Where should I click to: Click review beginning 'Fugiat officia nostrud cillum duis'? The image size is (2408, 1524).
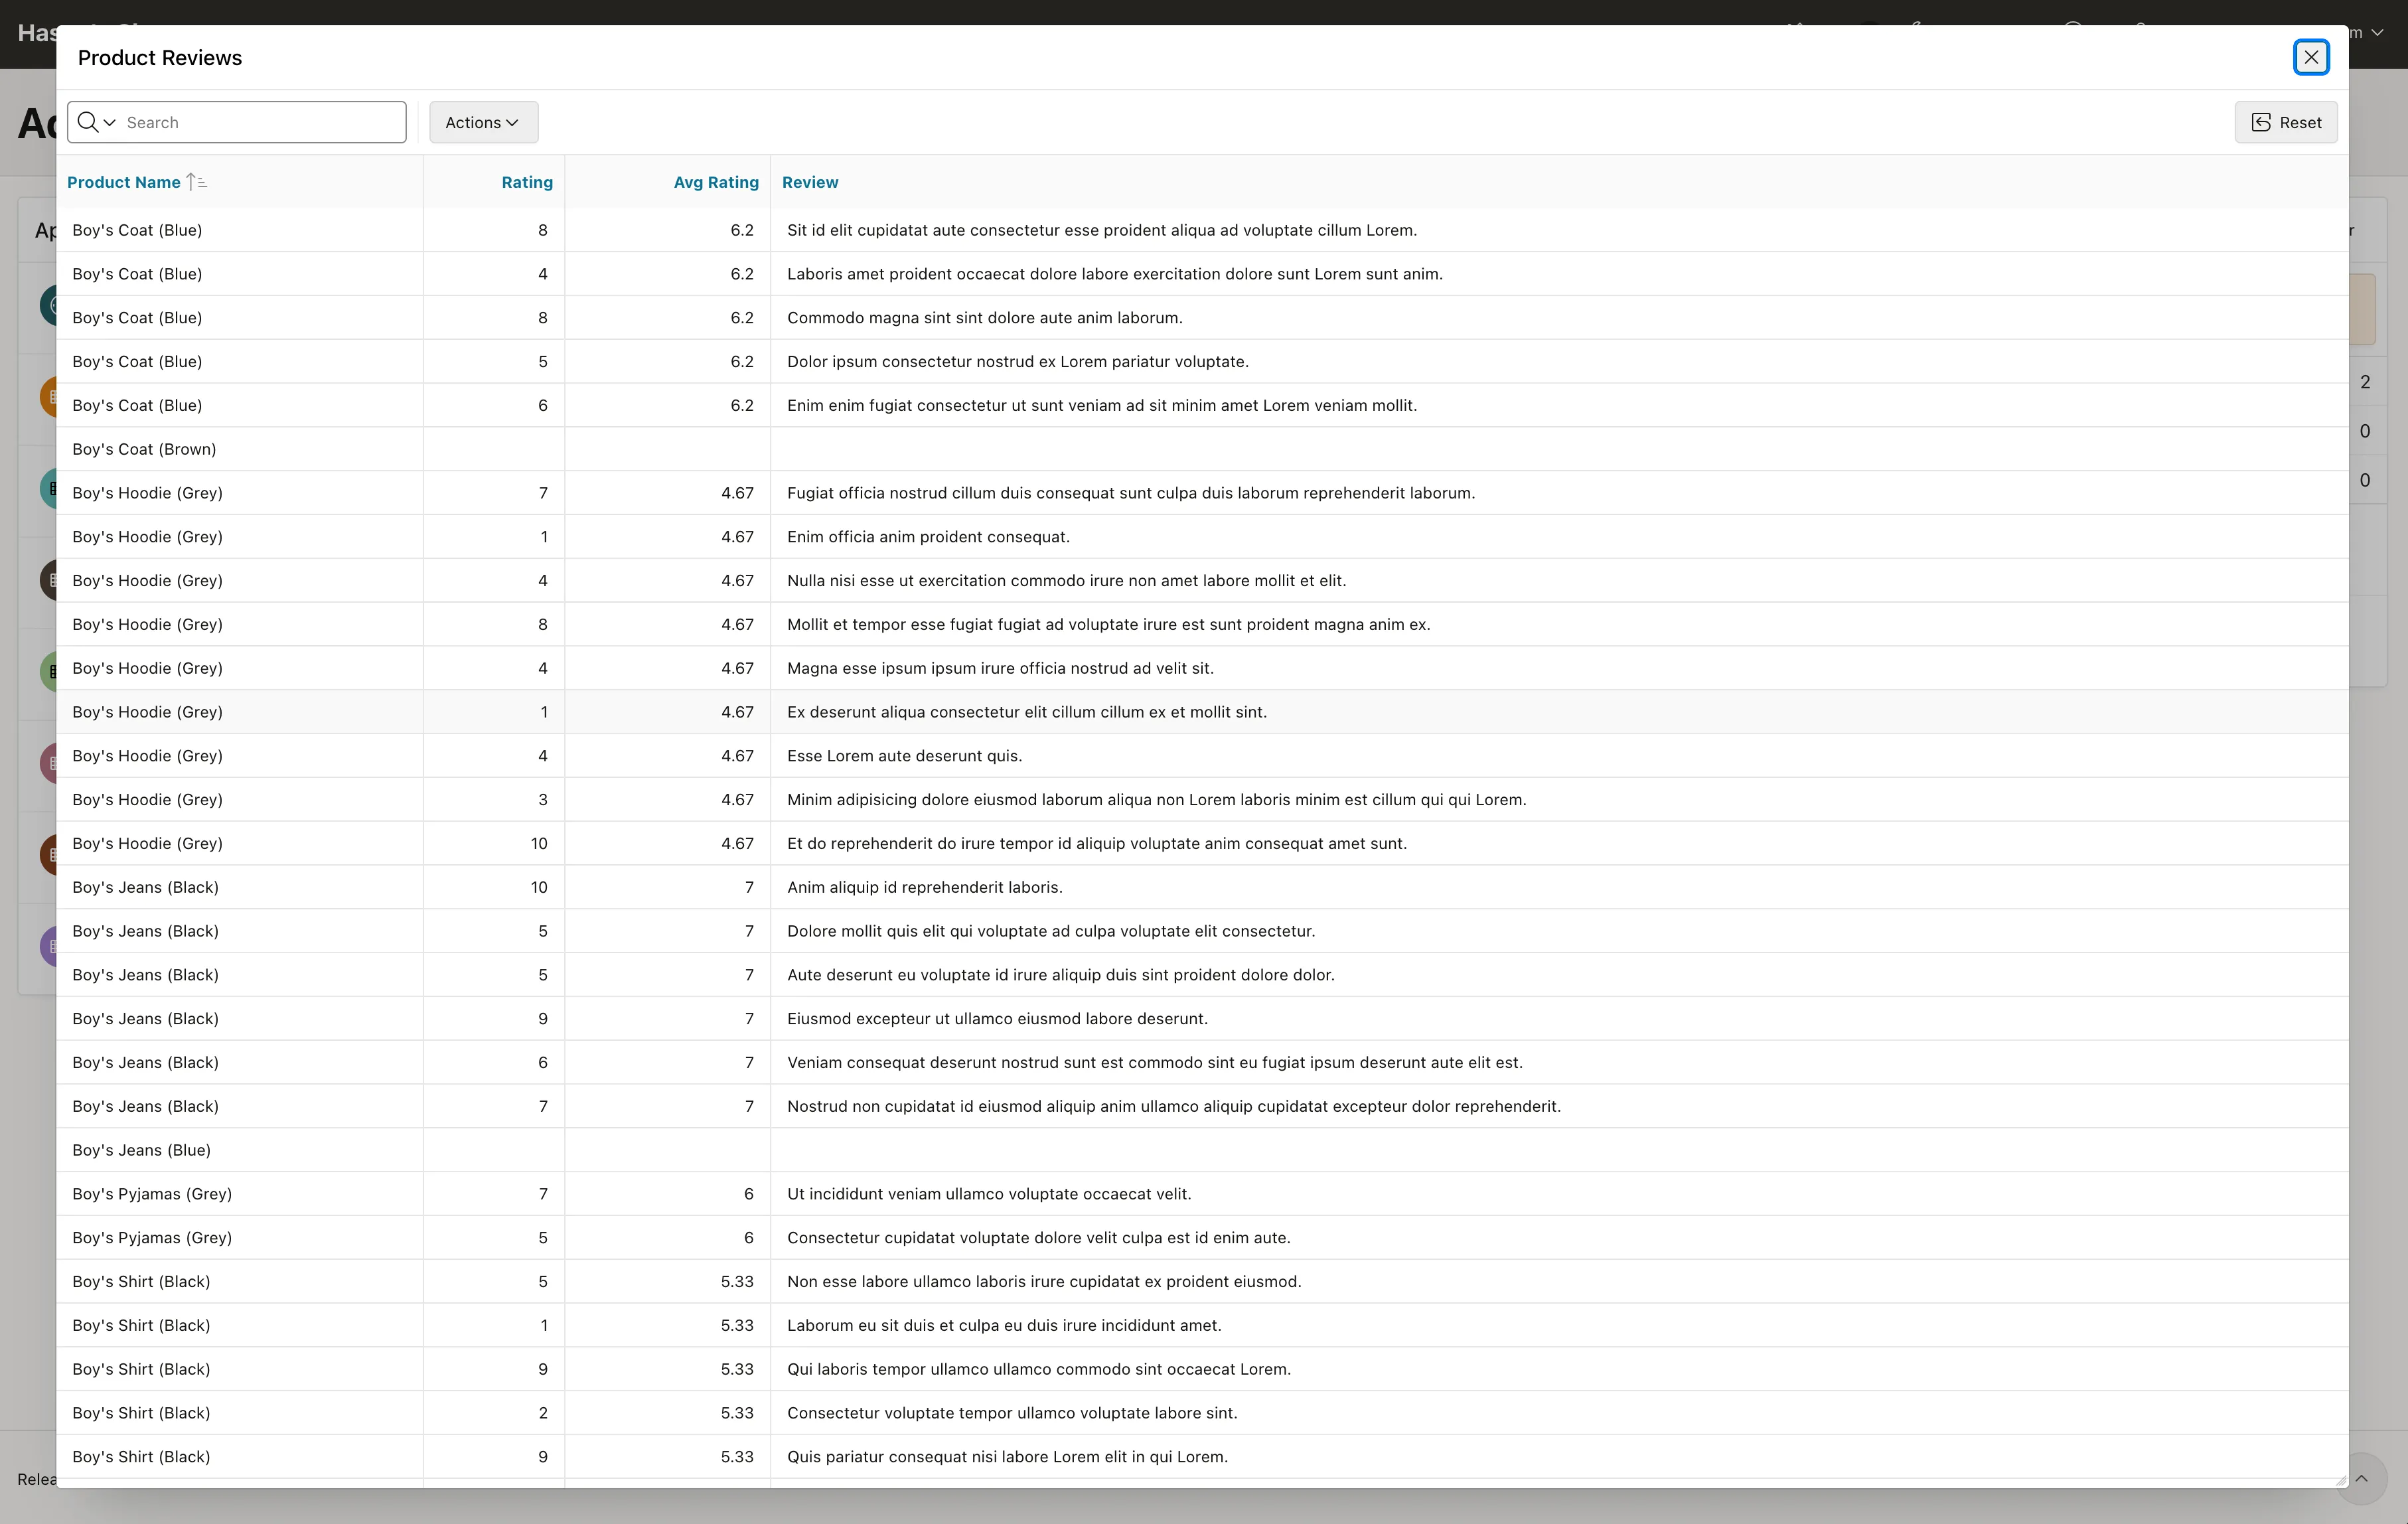point(1131,493)
